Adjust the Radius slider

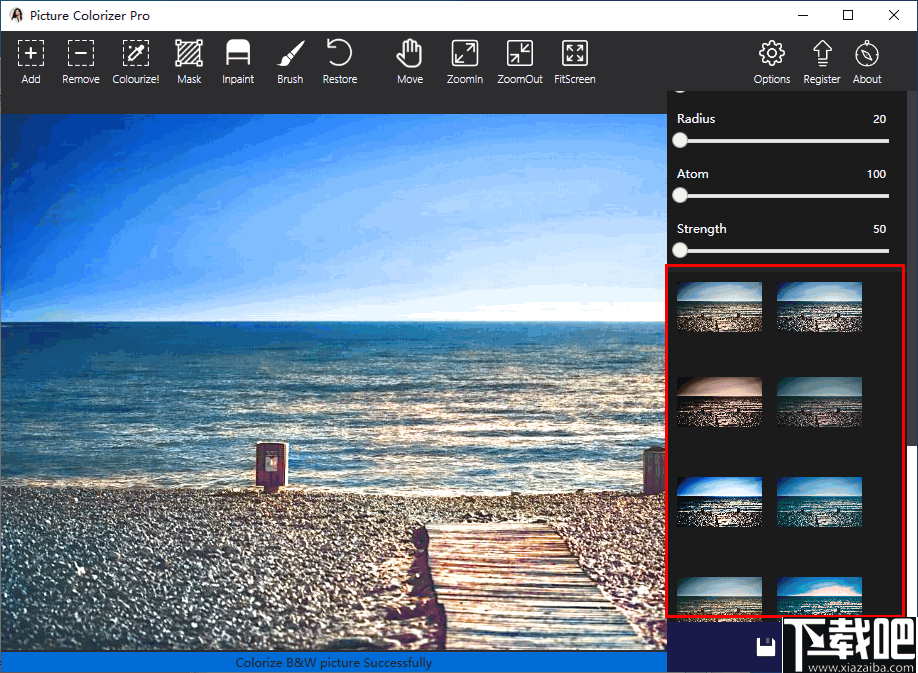coord(681,141)
